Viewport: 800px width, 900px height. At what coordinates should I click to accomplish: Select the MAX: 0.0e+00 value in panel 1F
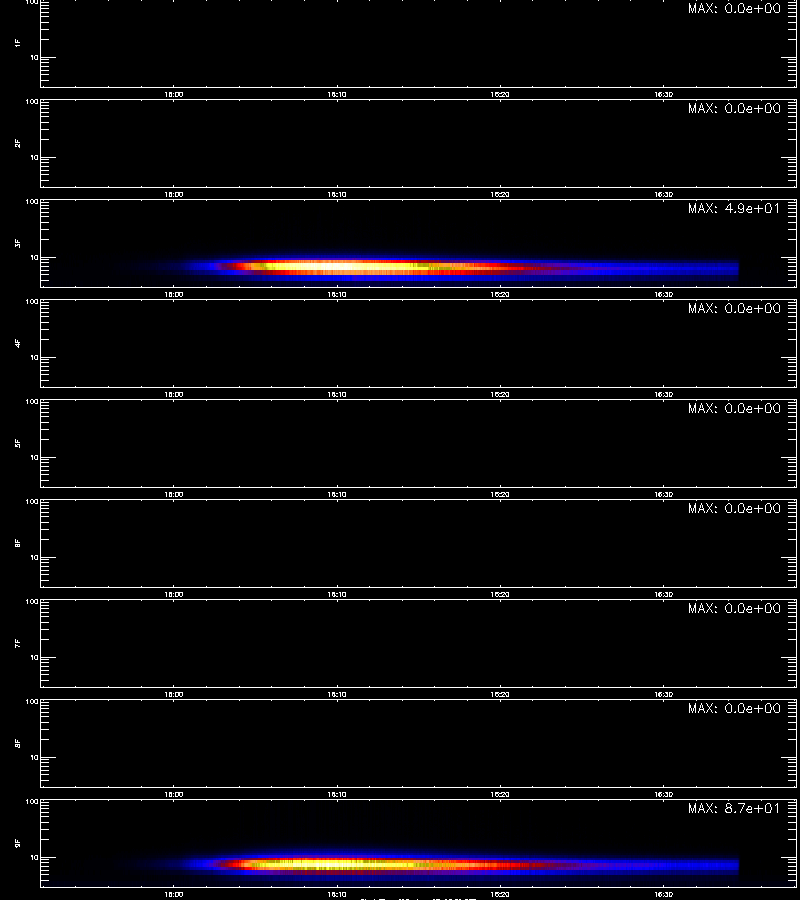(734, 9)
